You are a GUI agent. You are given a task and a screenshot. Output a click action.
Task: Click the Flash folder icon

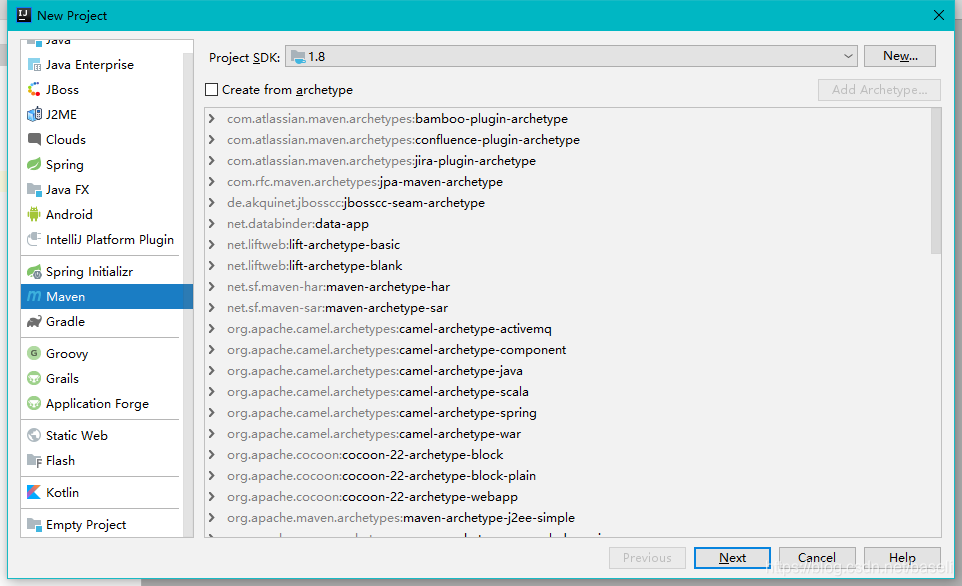(x=34, y=461)
